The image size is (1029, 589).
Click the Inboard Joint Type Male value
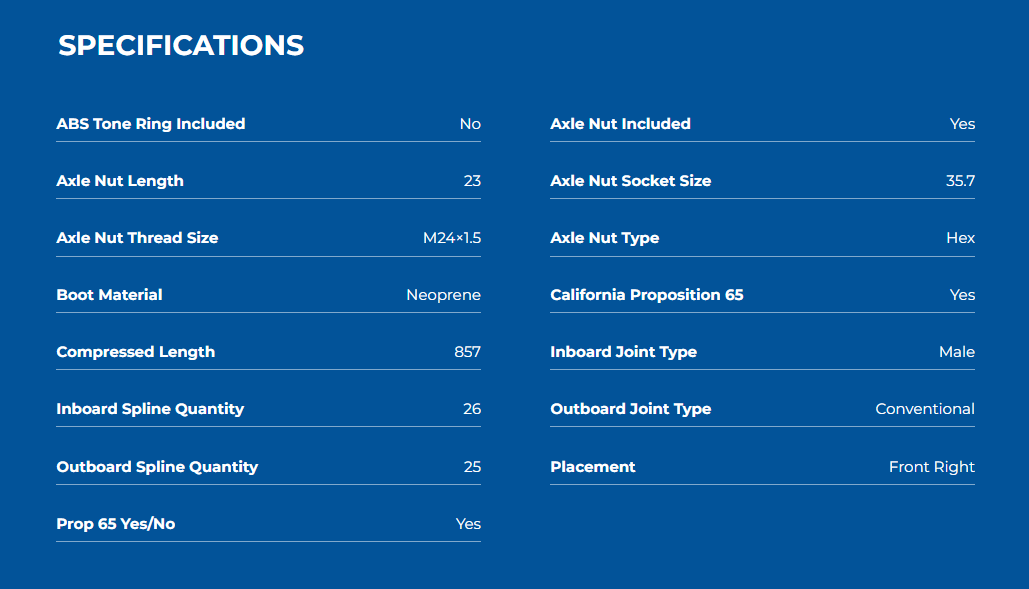(x=957, y=352)
